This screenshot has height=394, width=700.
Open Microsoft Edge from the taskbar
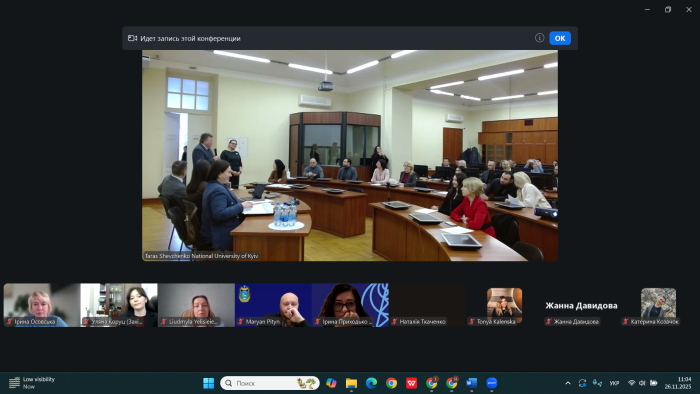pos(371,383)
